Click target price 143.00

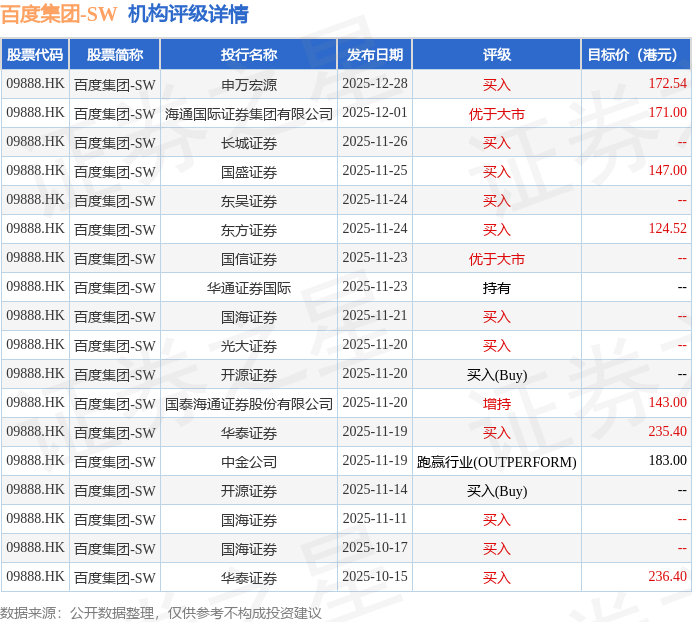click(667, 403)
